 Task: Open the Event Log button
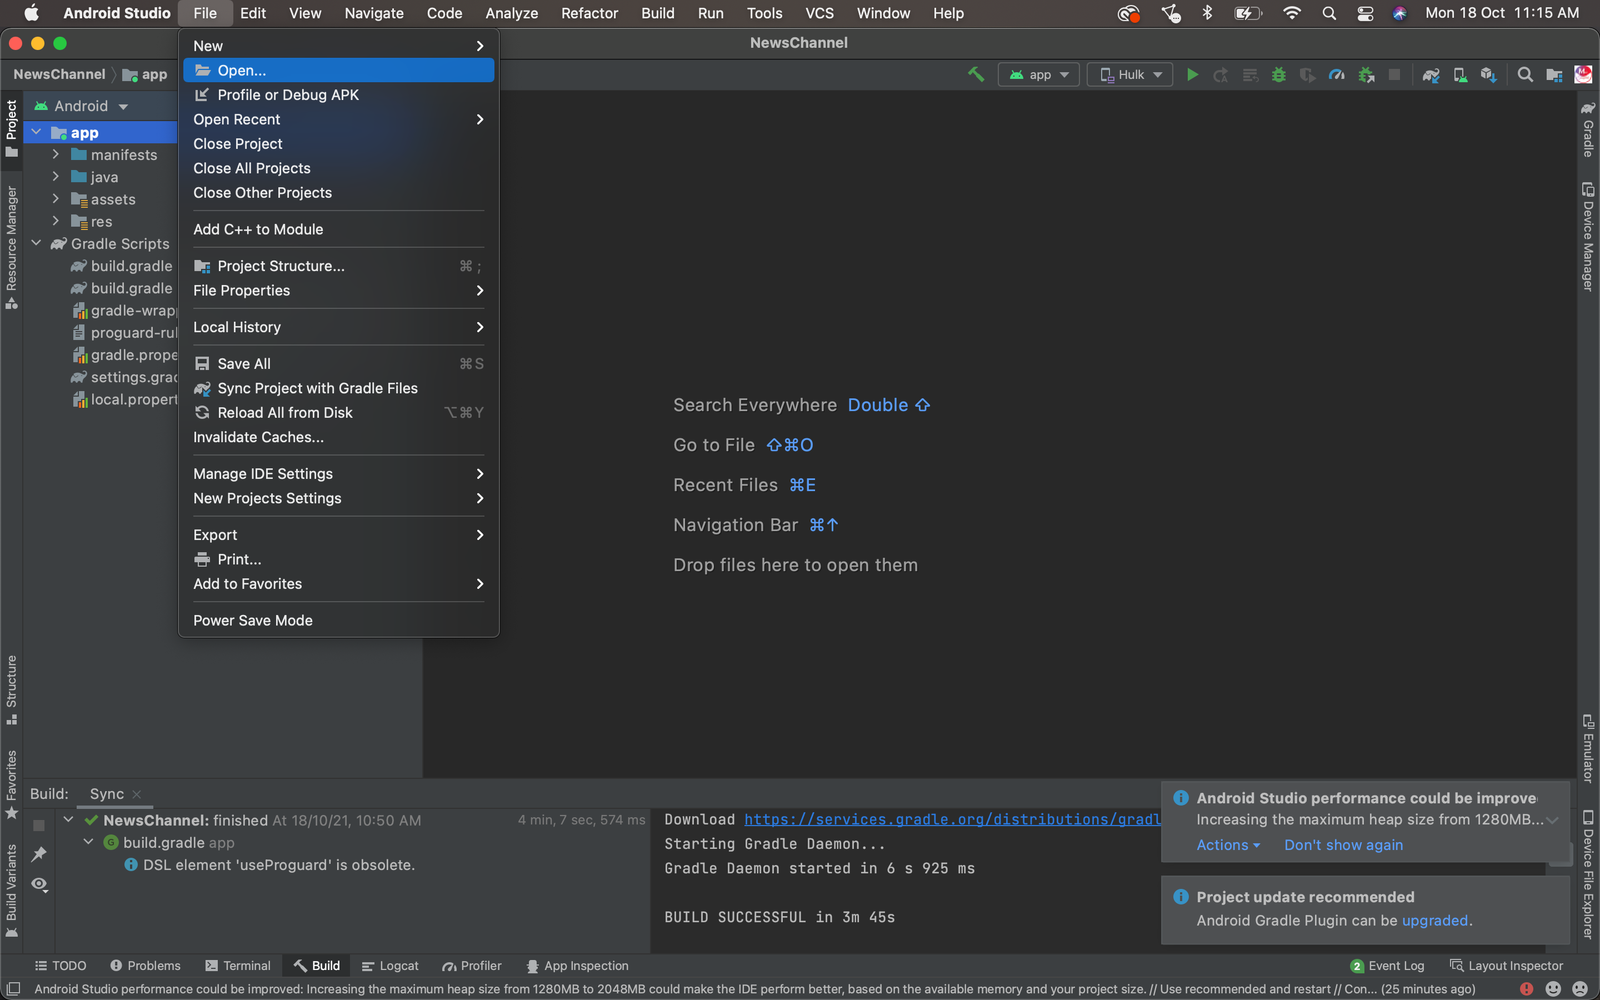[x=1387, y=966]
